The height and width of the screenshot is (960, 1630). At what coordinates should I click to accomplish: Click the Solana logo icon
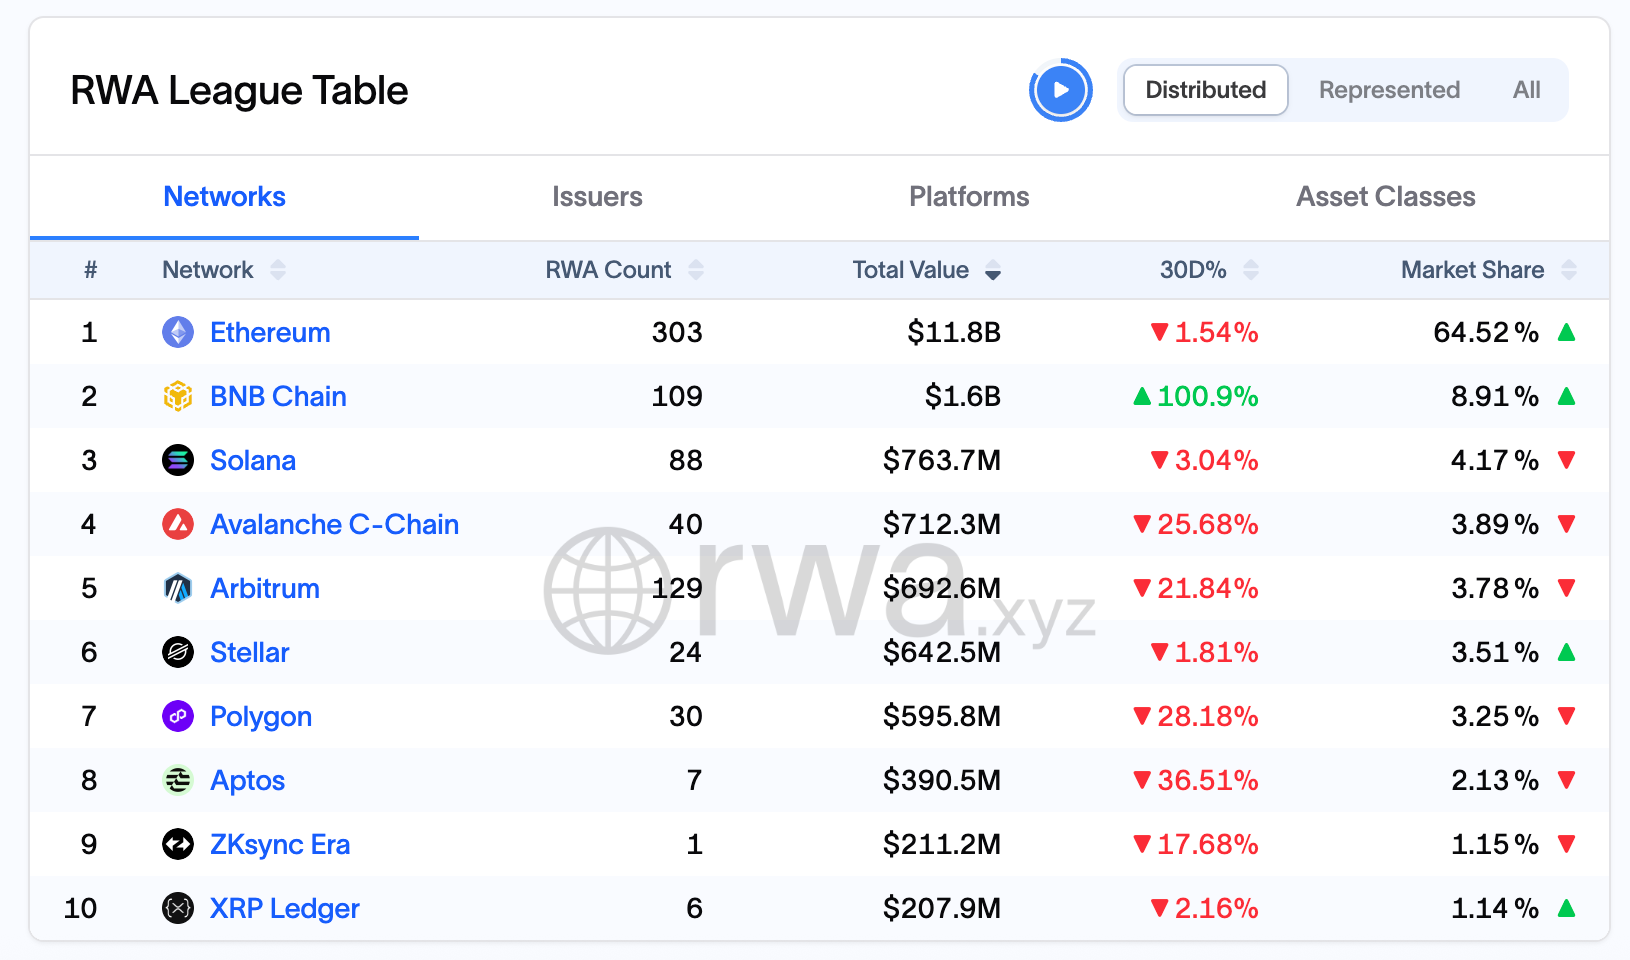178,460
